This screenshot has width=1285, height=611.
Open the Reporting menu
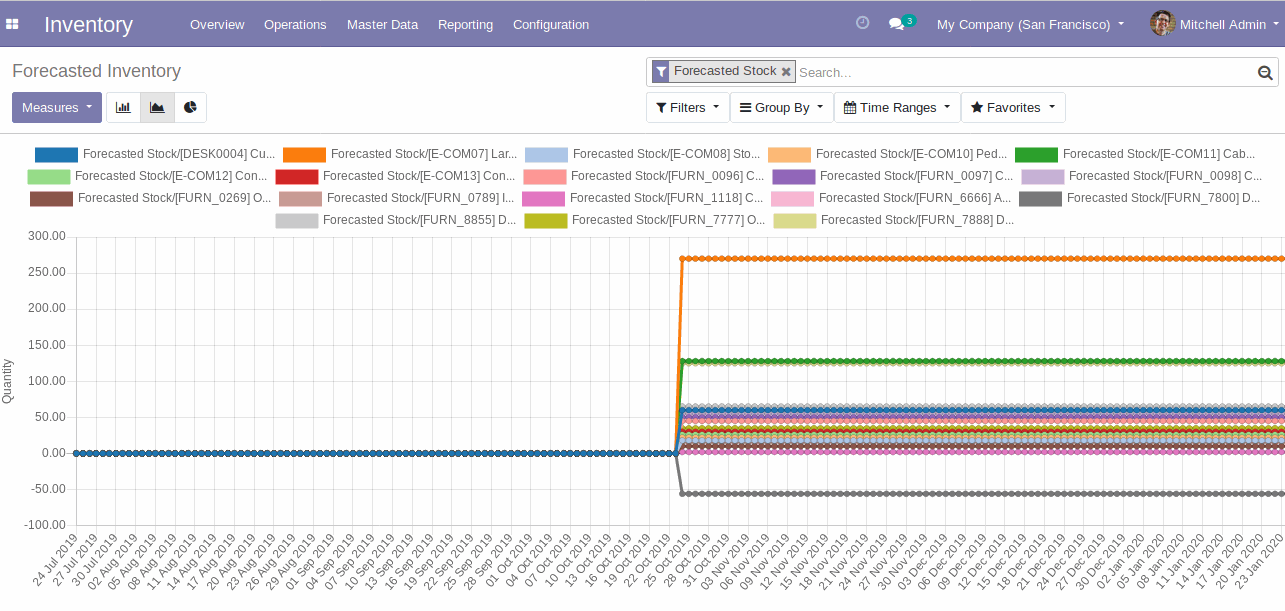tap(465, 24)
